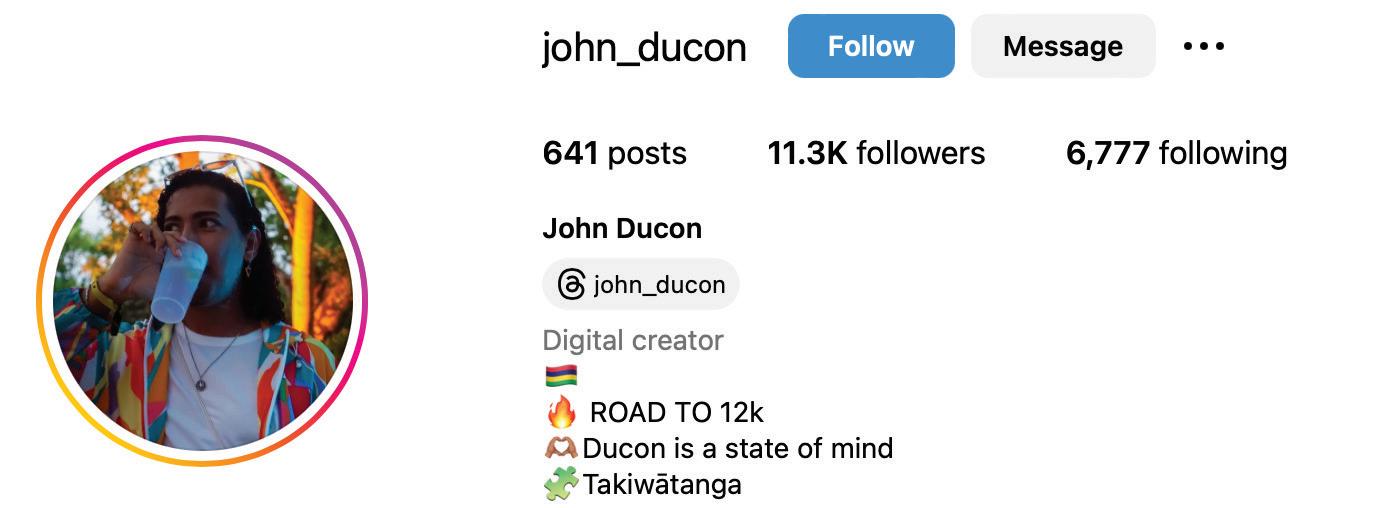Follow the john_ducon account
The height and width of the screenshot is (508, 1374).
[871, 46]
